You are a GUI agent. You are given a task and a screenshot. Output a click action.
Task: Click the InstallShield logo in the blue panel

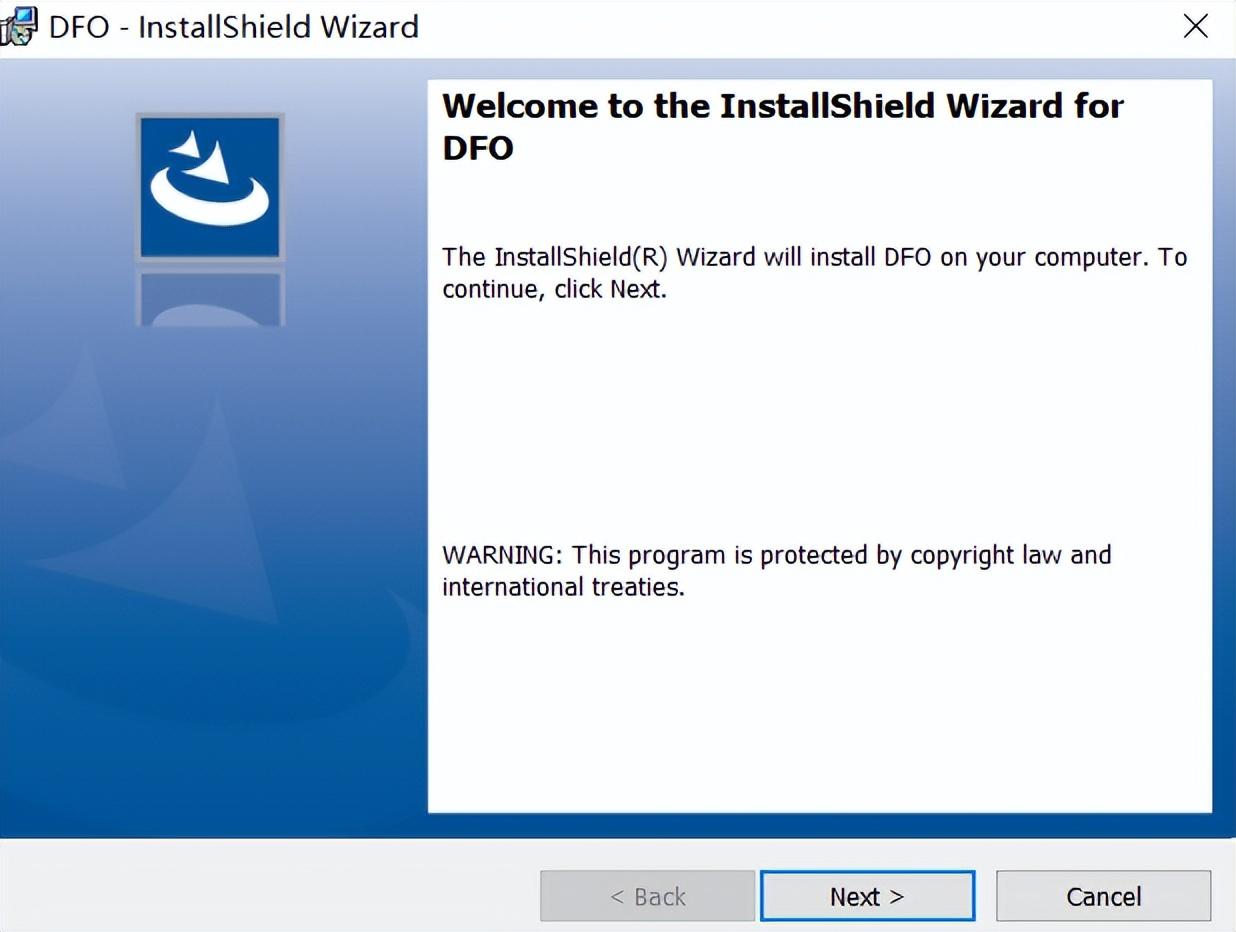pos(210,187)
